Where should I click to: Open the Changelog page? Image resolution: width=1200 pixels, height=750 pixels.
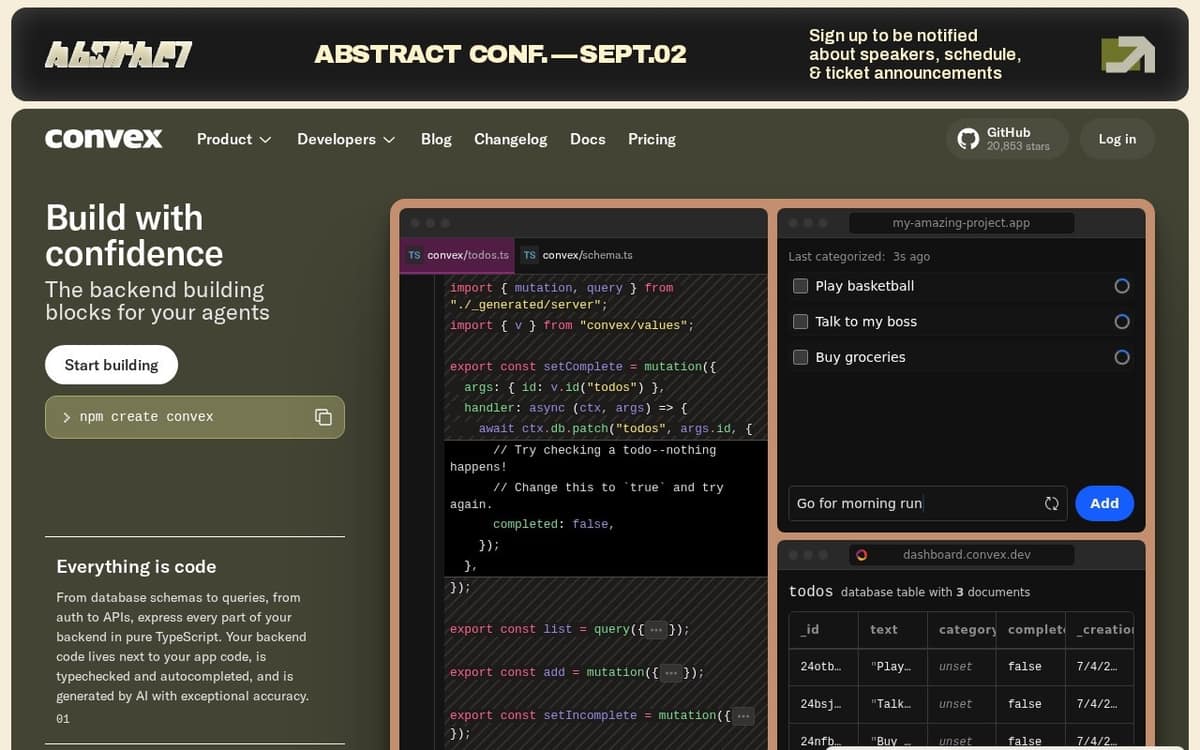pos(511,139)
